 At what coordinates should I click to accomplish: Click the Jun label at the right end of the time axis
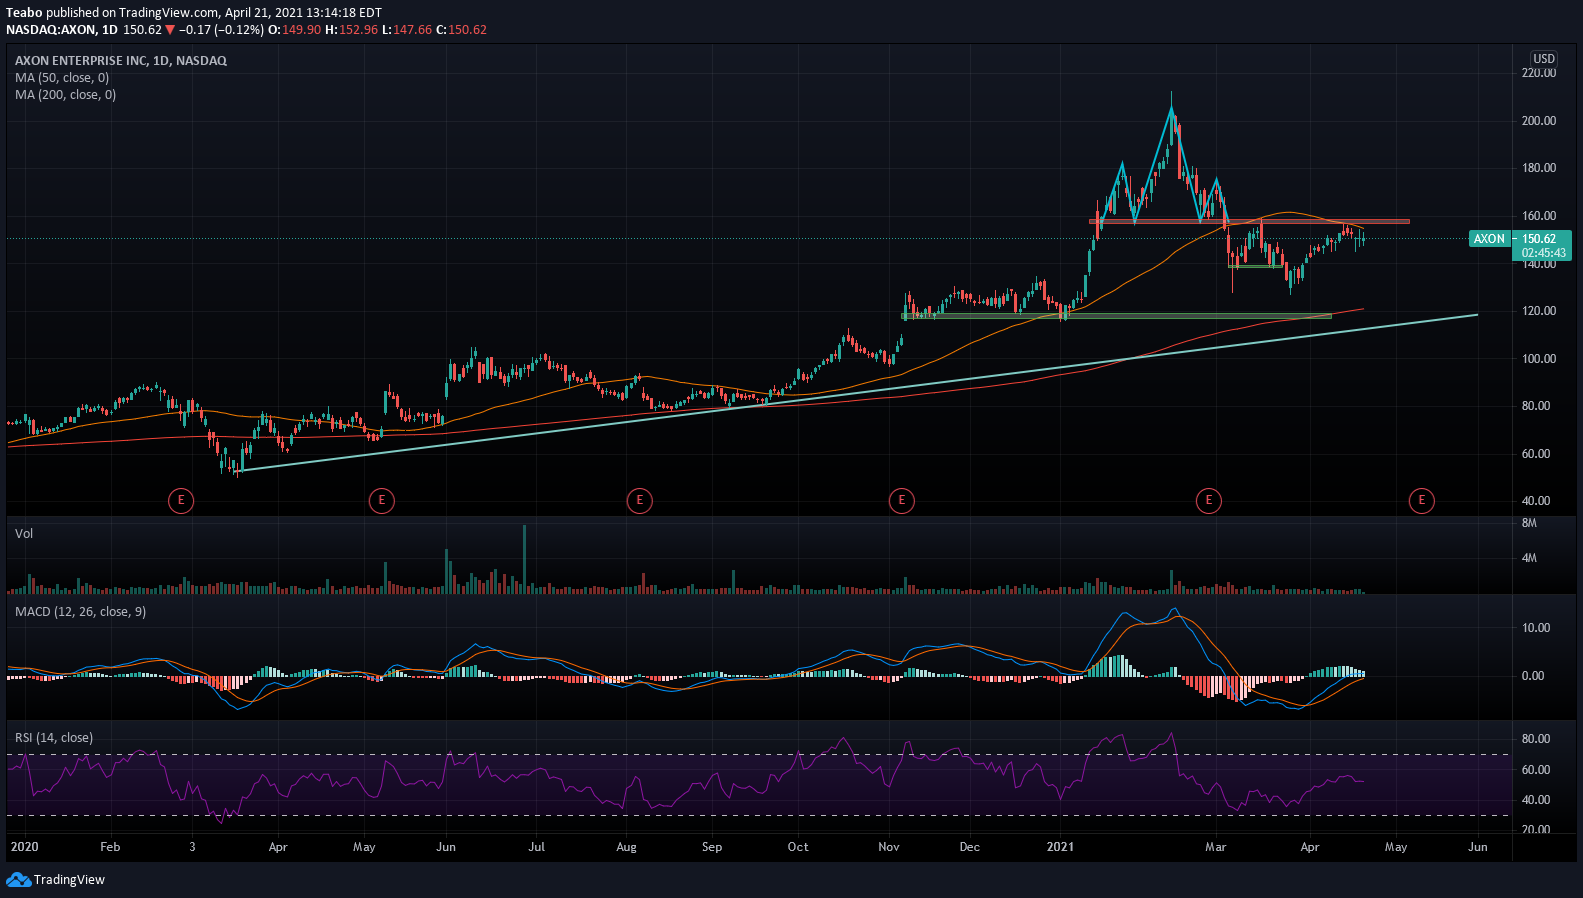click(x=1477, y=847)
